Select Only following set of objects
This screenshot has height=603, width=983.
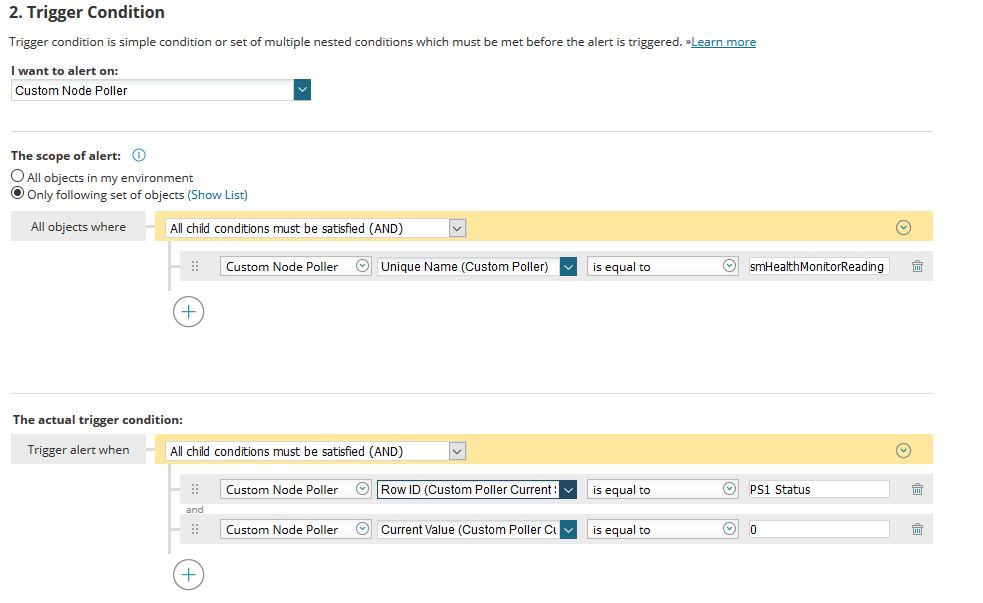click(18, 194)
